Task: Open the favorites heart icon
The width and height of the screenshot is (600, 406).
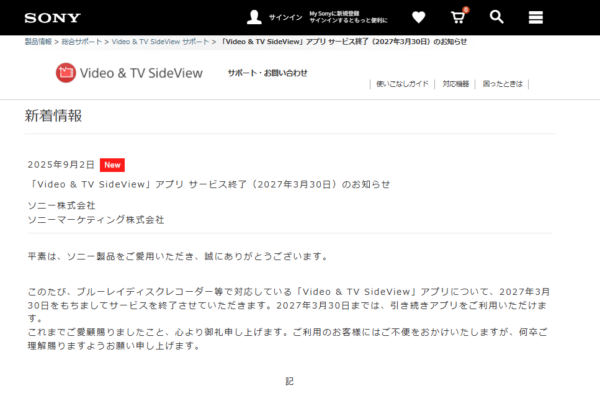Action: (x=418, y=17)
